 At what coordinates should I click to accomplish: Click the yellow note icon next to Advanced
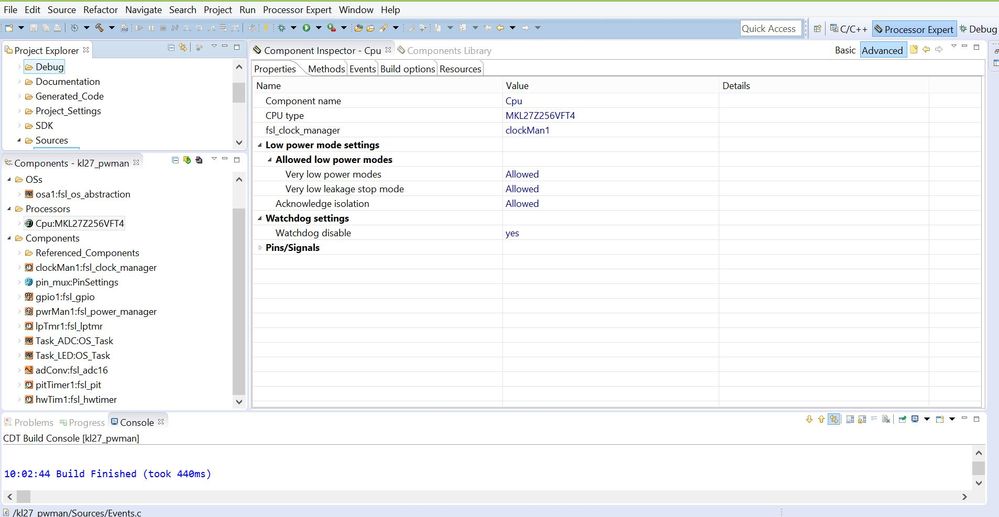pos(914,50)
